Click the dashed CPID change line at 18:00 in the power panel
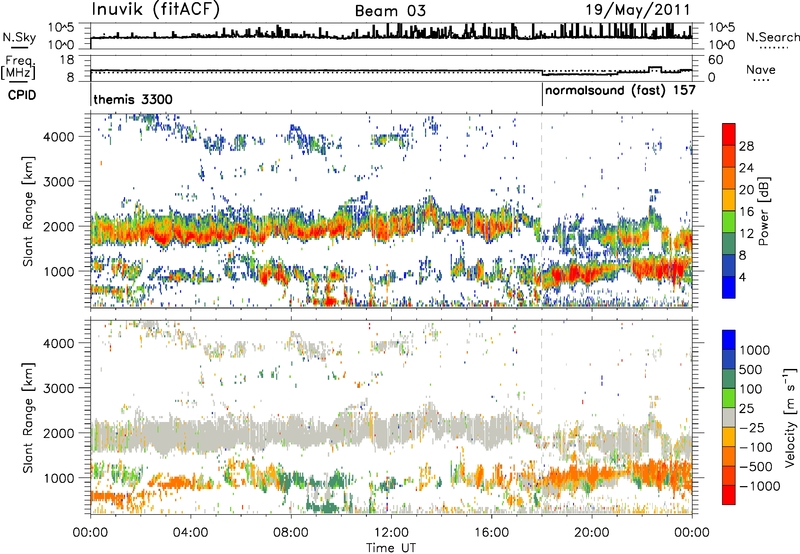800x554 pixels. pyautogui.click(x=542, y=210)
